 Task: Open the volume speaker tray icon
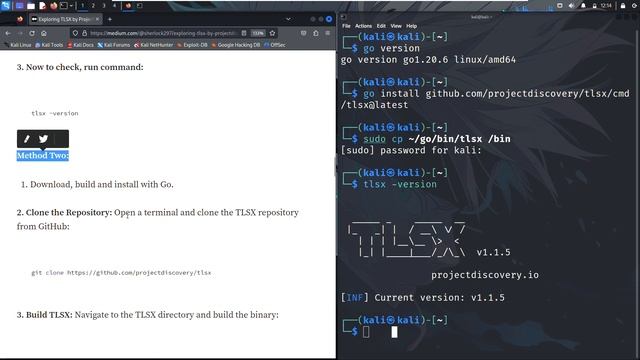coord(571,6)
